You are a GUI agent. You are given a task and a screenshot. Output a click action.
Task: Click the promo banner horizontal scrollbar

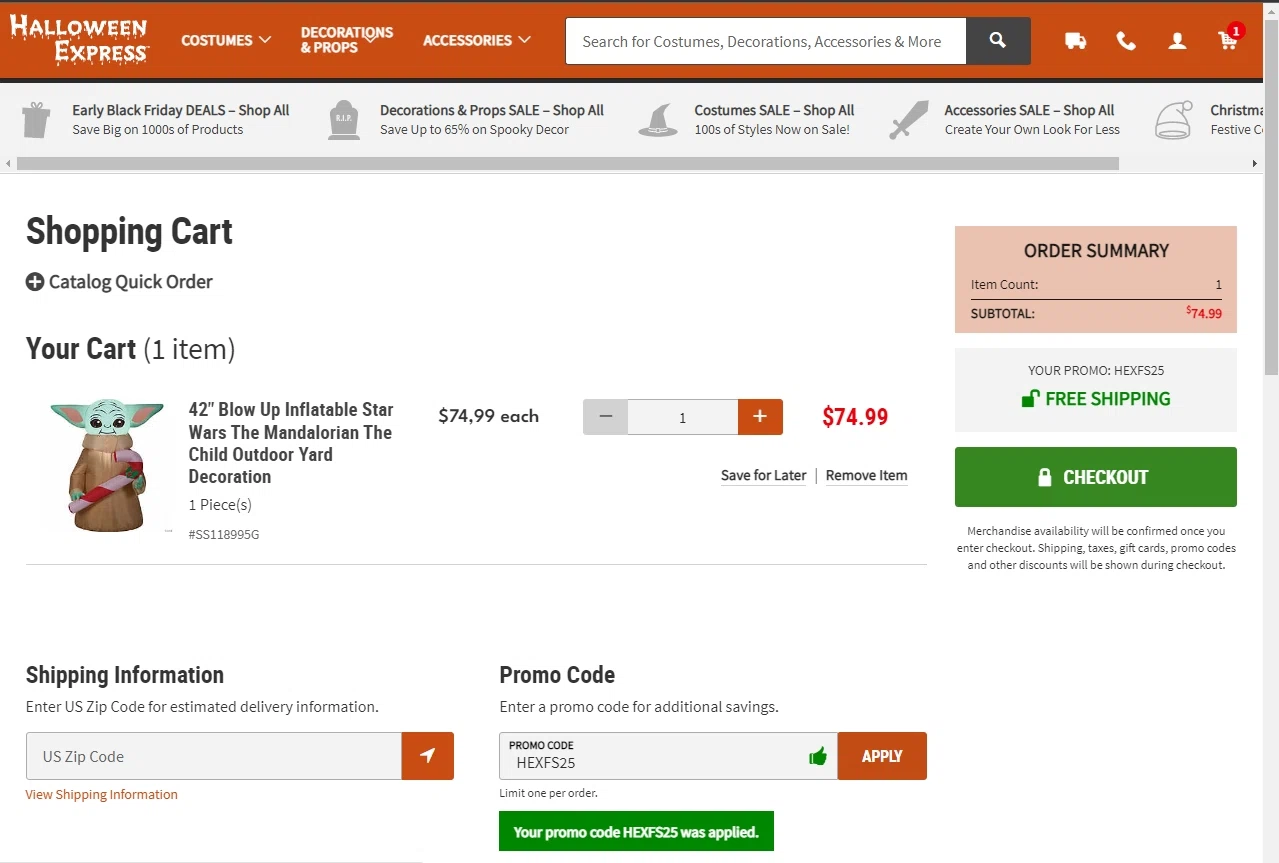tap(568, 163)
